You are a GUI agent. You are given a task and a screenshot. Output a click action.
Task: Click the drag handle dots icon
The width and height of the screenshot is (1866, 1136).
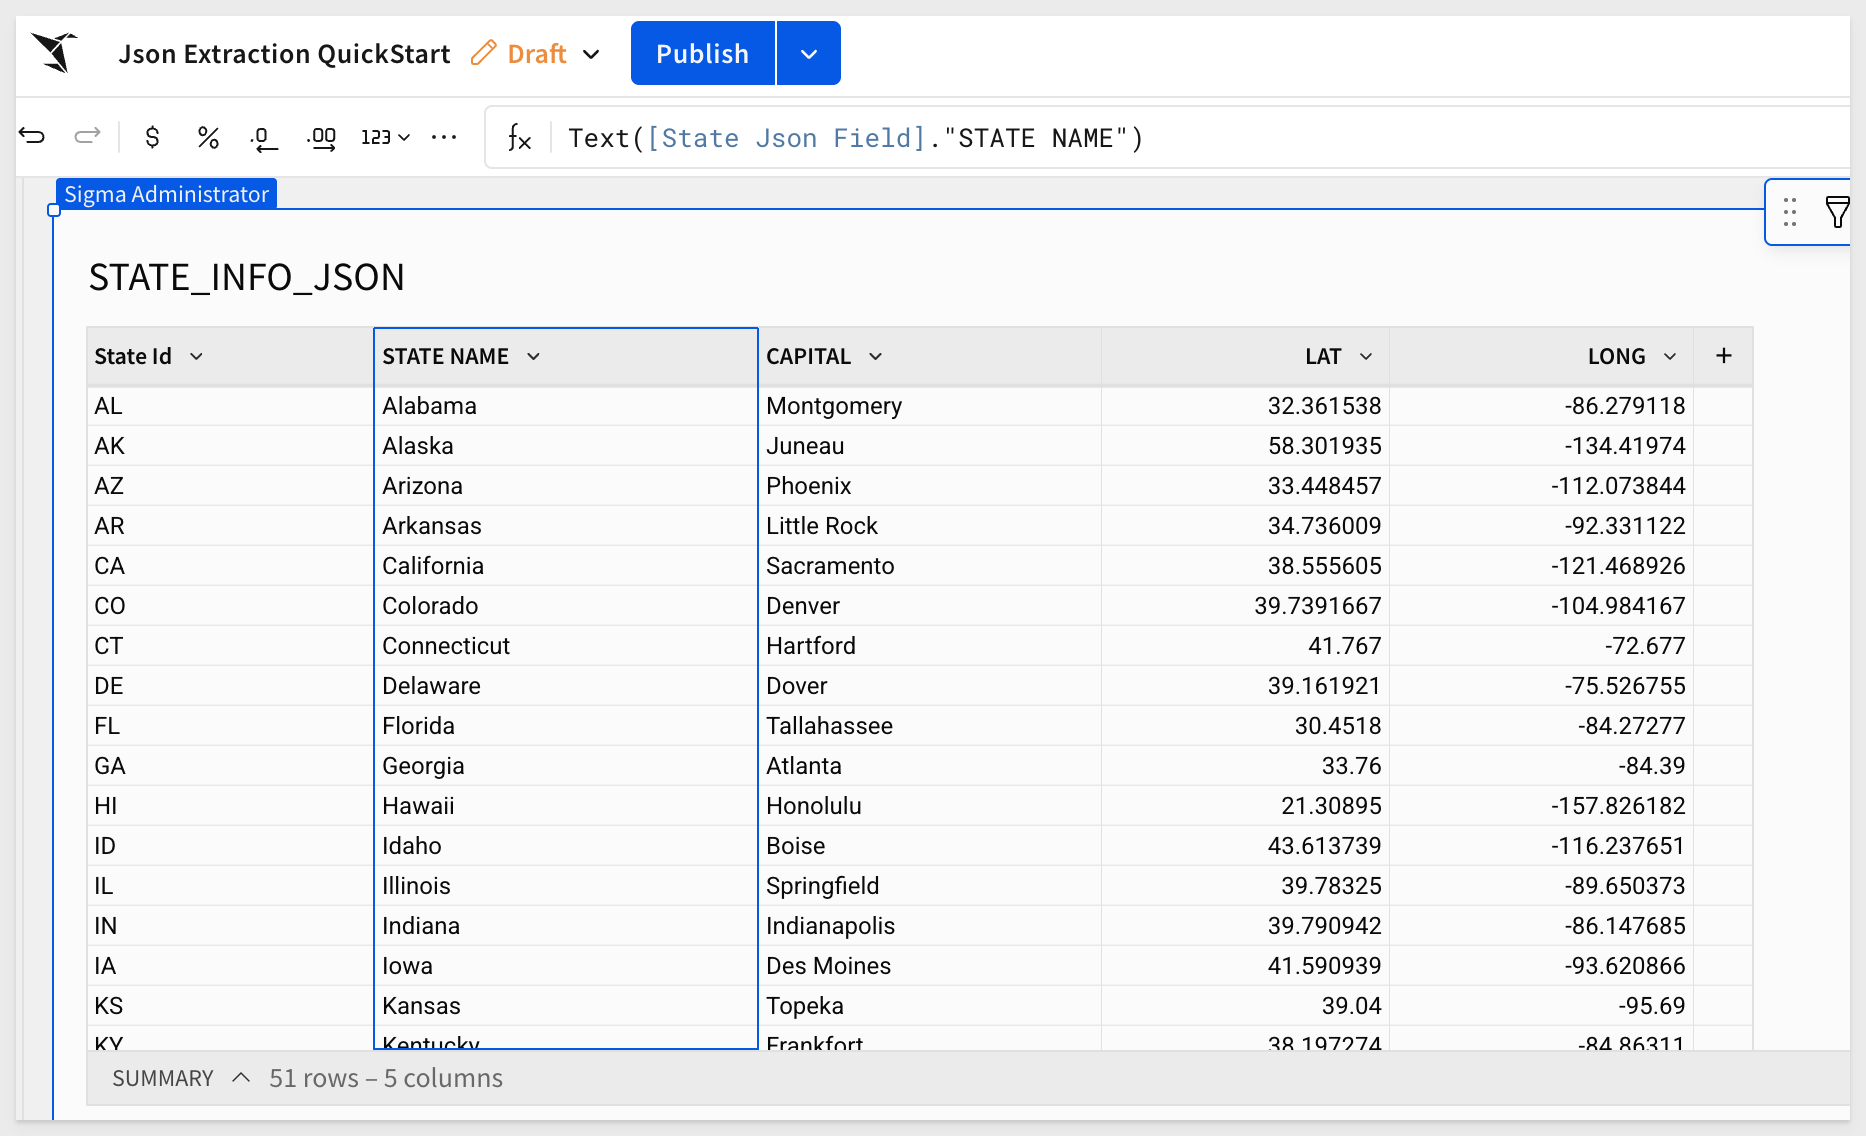(1790, 212)
